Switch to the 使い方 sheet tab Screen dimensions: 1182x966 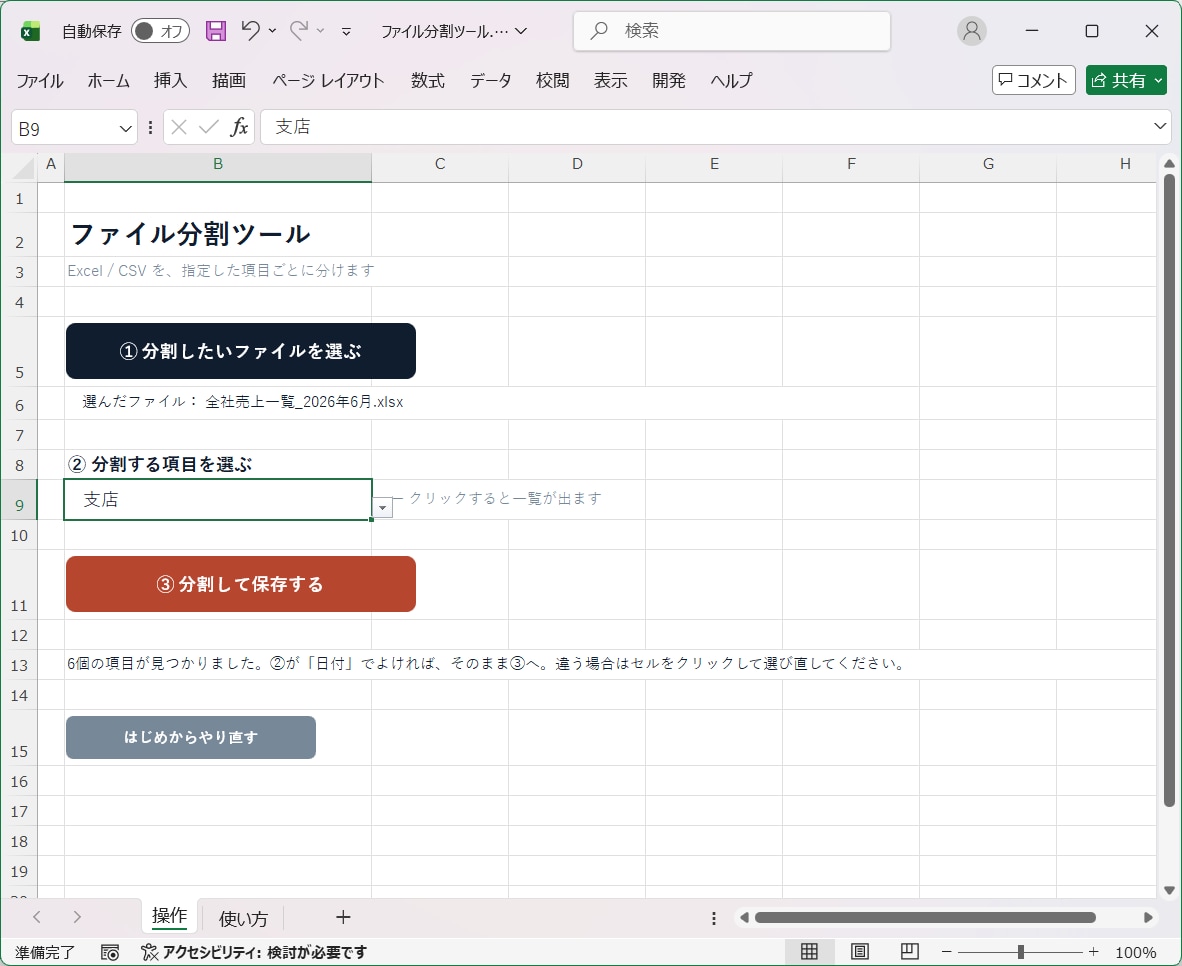coord(243,918)
